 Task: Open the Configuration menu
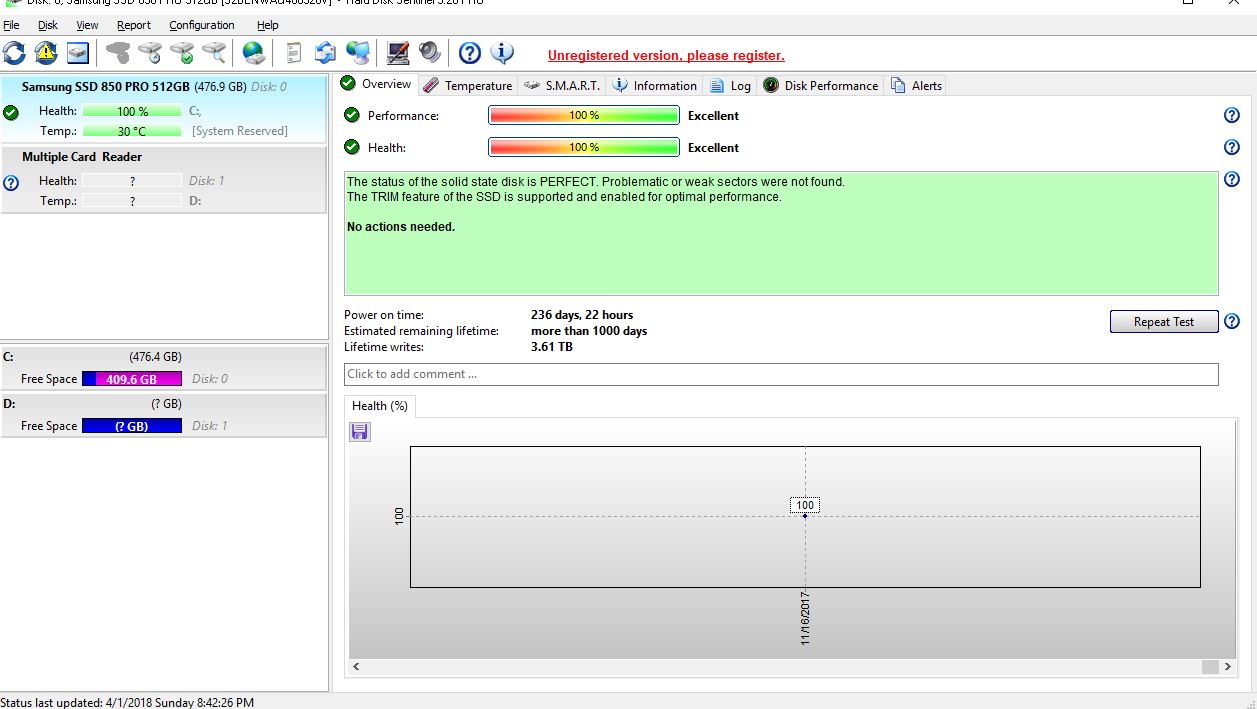(201, 25)
